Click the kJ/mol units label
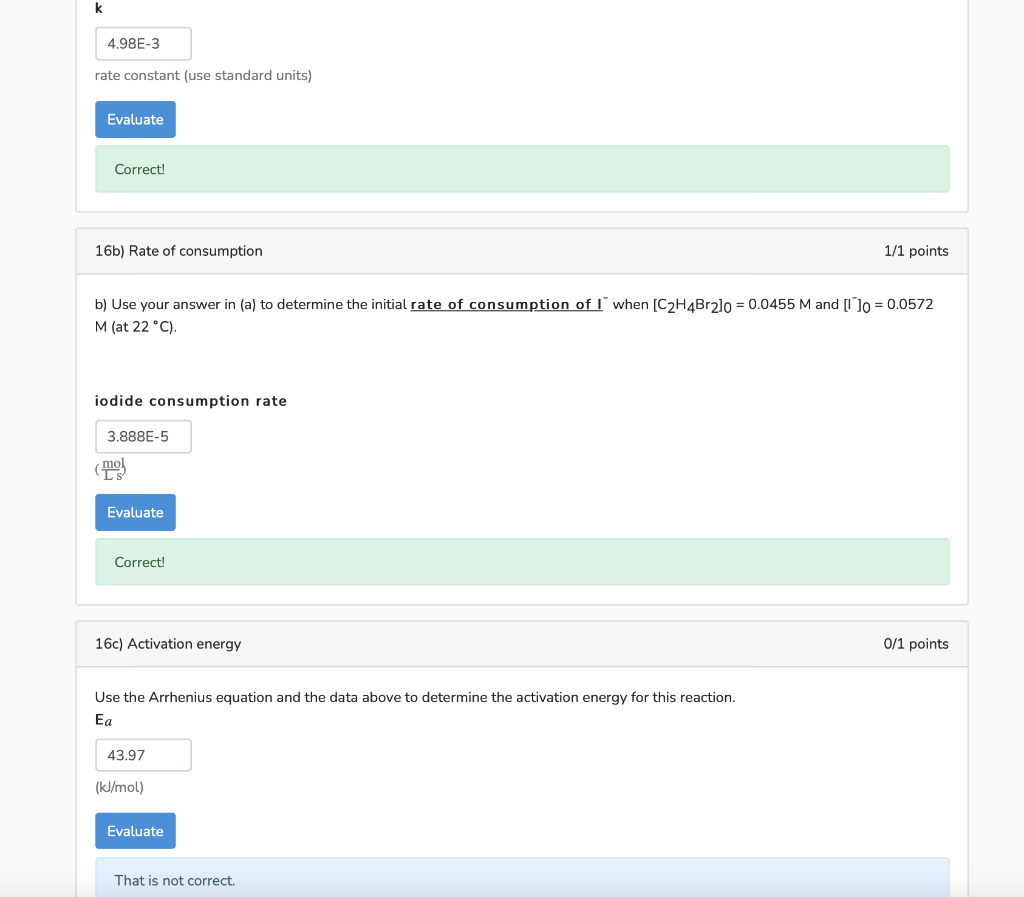The width and height of the screenshot is (1024, 897). click(x=120, y=787)
